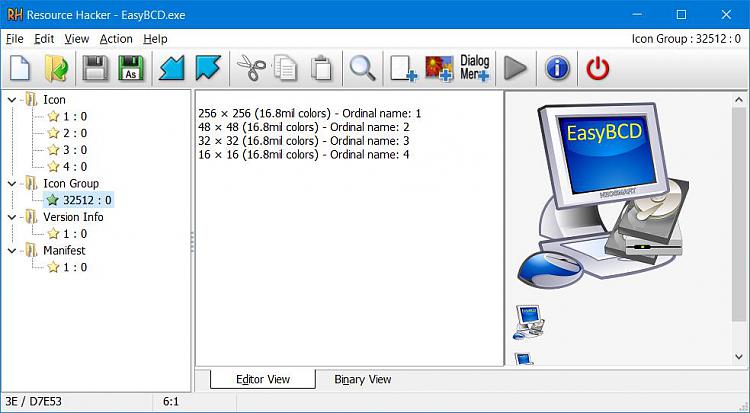Click preview scrollbar down arrow
This screenshot has width=750, height=413.
[739, 357]
